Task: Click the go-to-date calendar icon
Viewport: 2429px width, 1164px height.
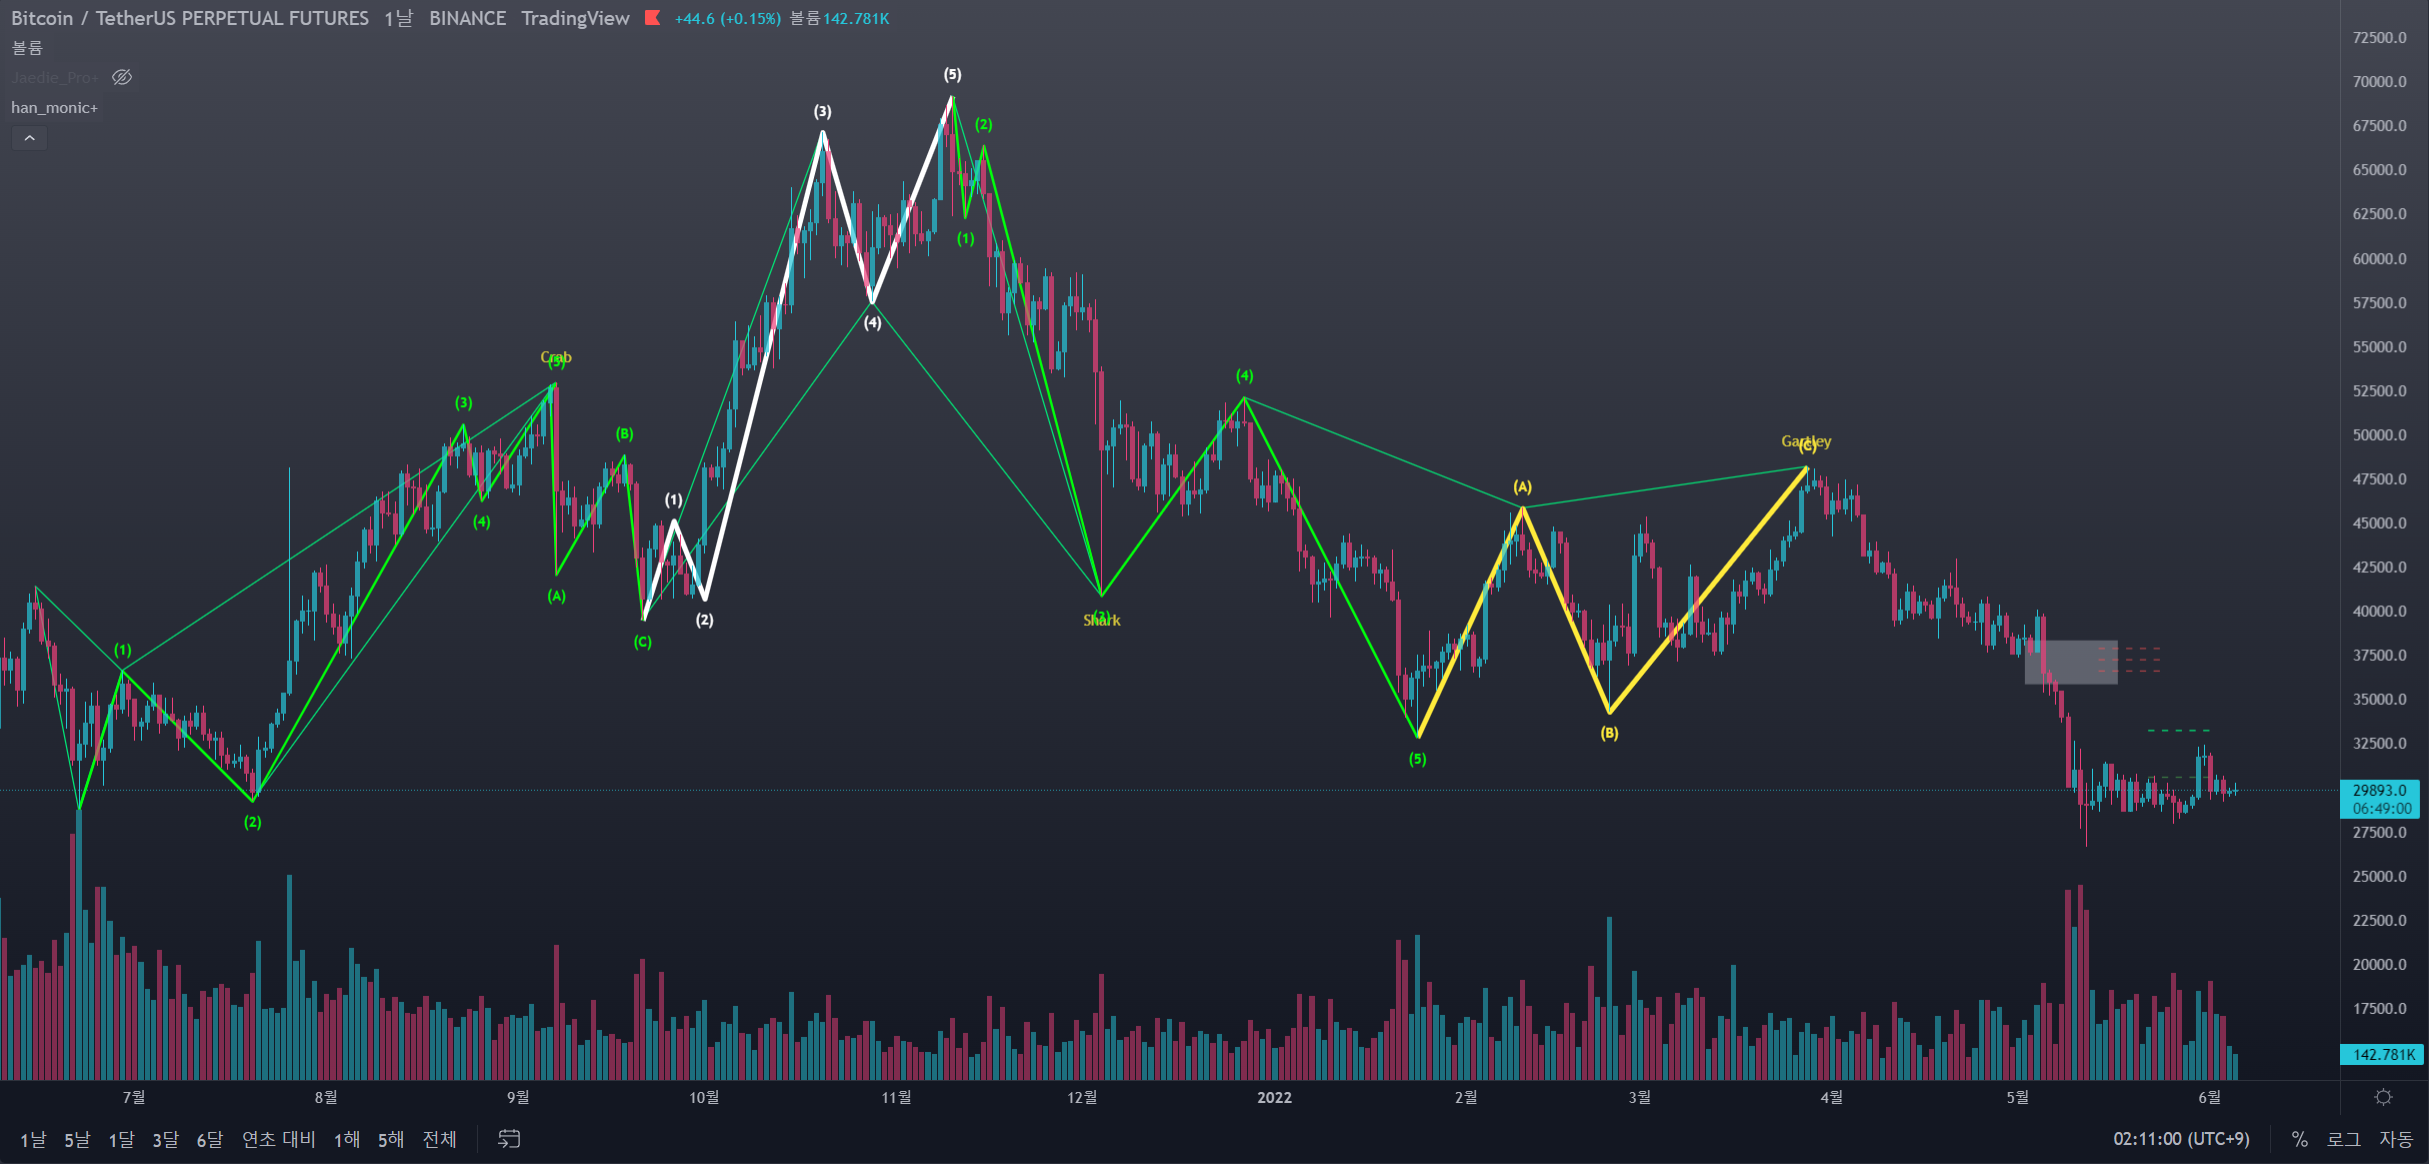Action: [509, 1139]
